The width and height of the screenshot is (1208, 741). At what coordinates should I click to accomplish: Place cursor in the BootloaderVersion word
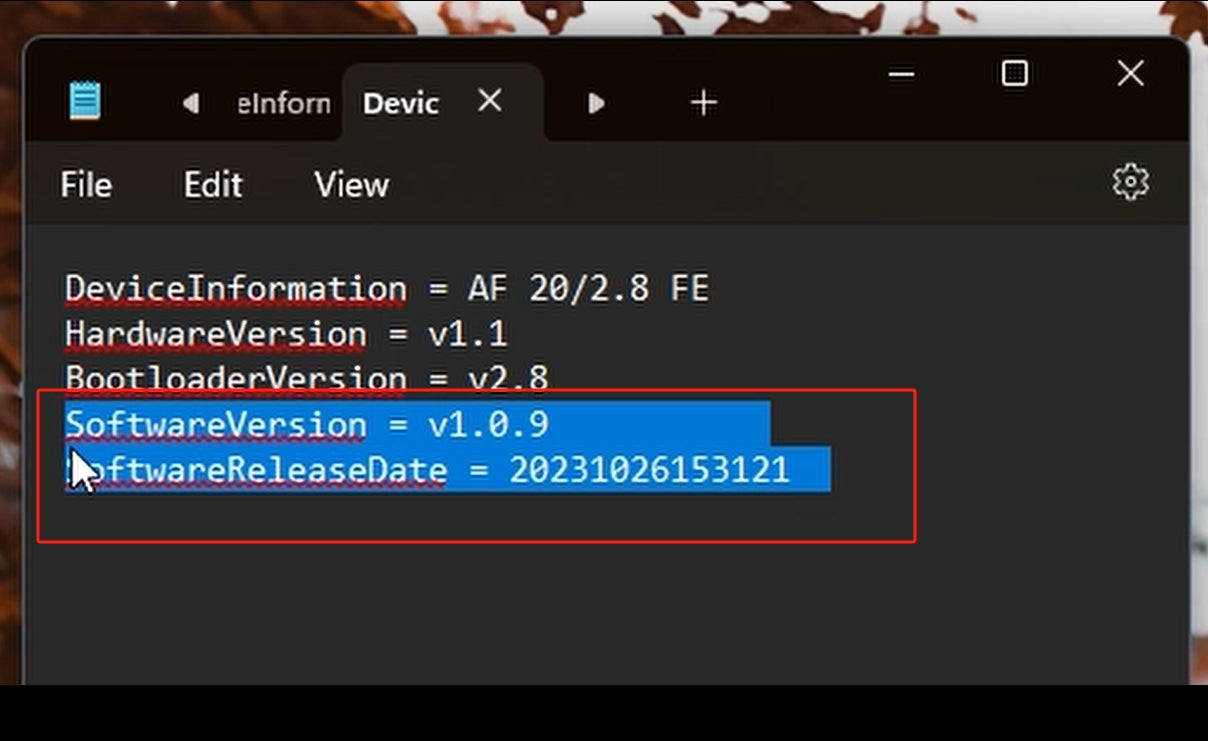tap(236, 379)
